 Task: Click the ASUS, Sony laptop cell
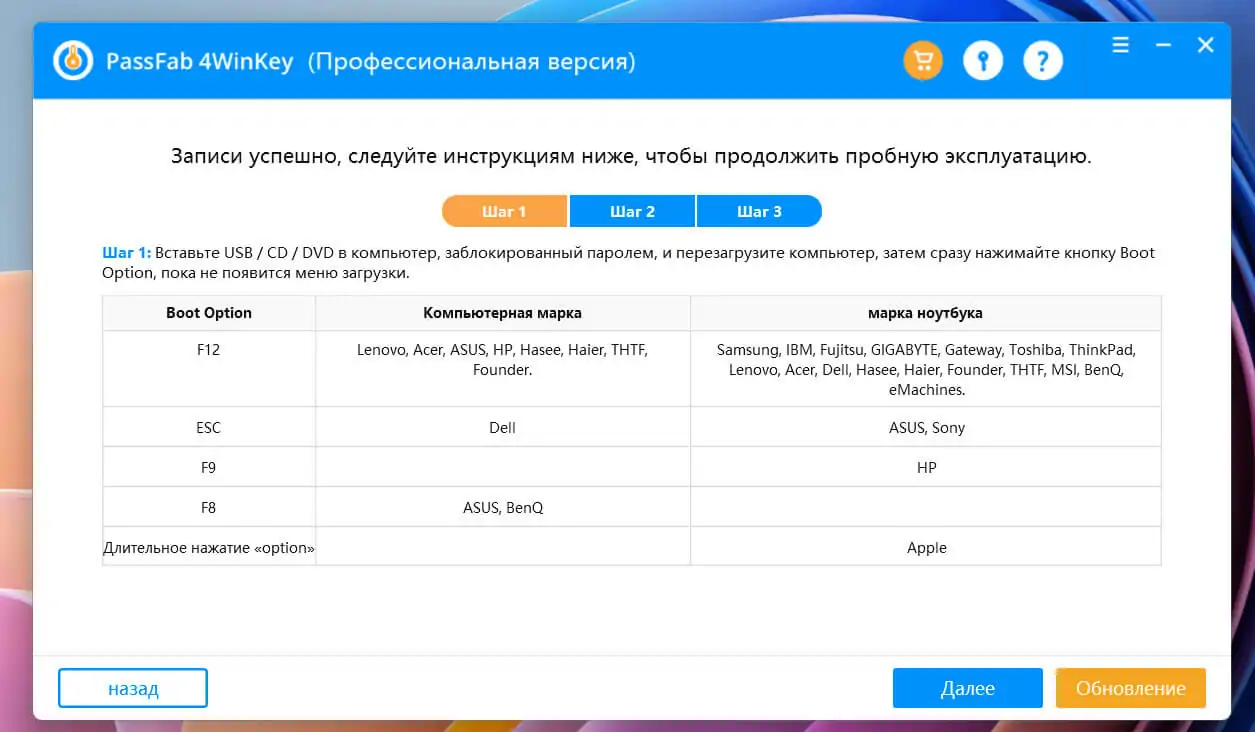[926, 427]
